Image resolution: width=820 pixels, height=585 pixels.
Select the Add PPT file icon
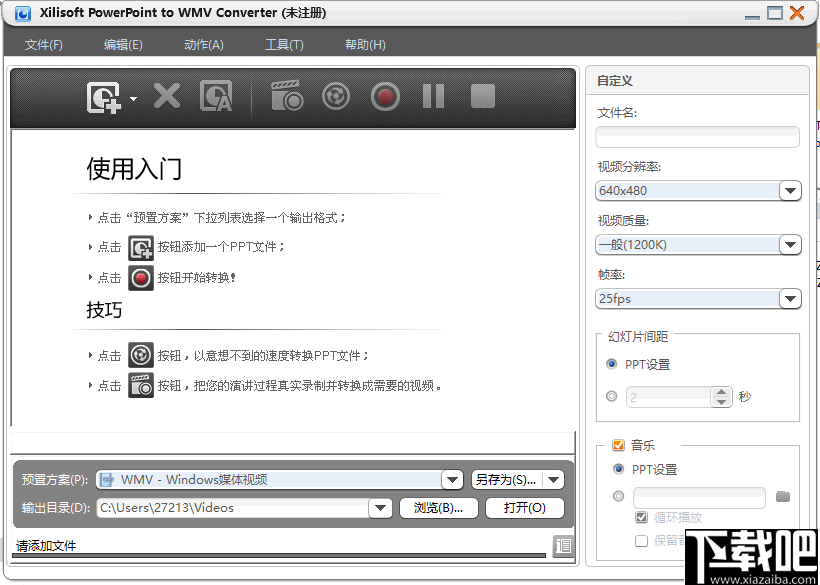pyautogui.click(x=105, y=96)
